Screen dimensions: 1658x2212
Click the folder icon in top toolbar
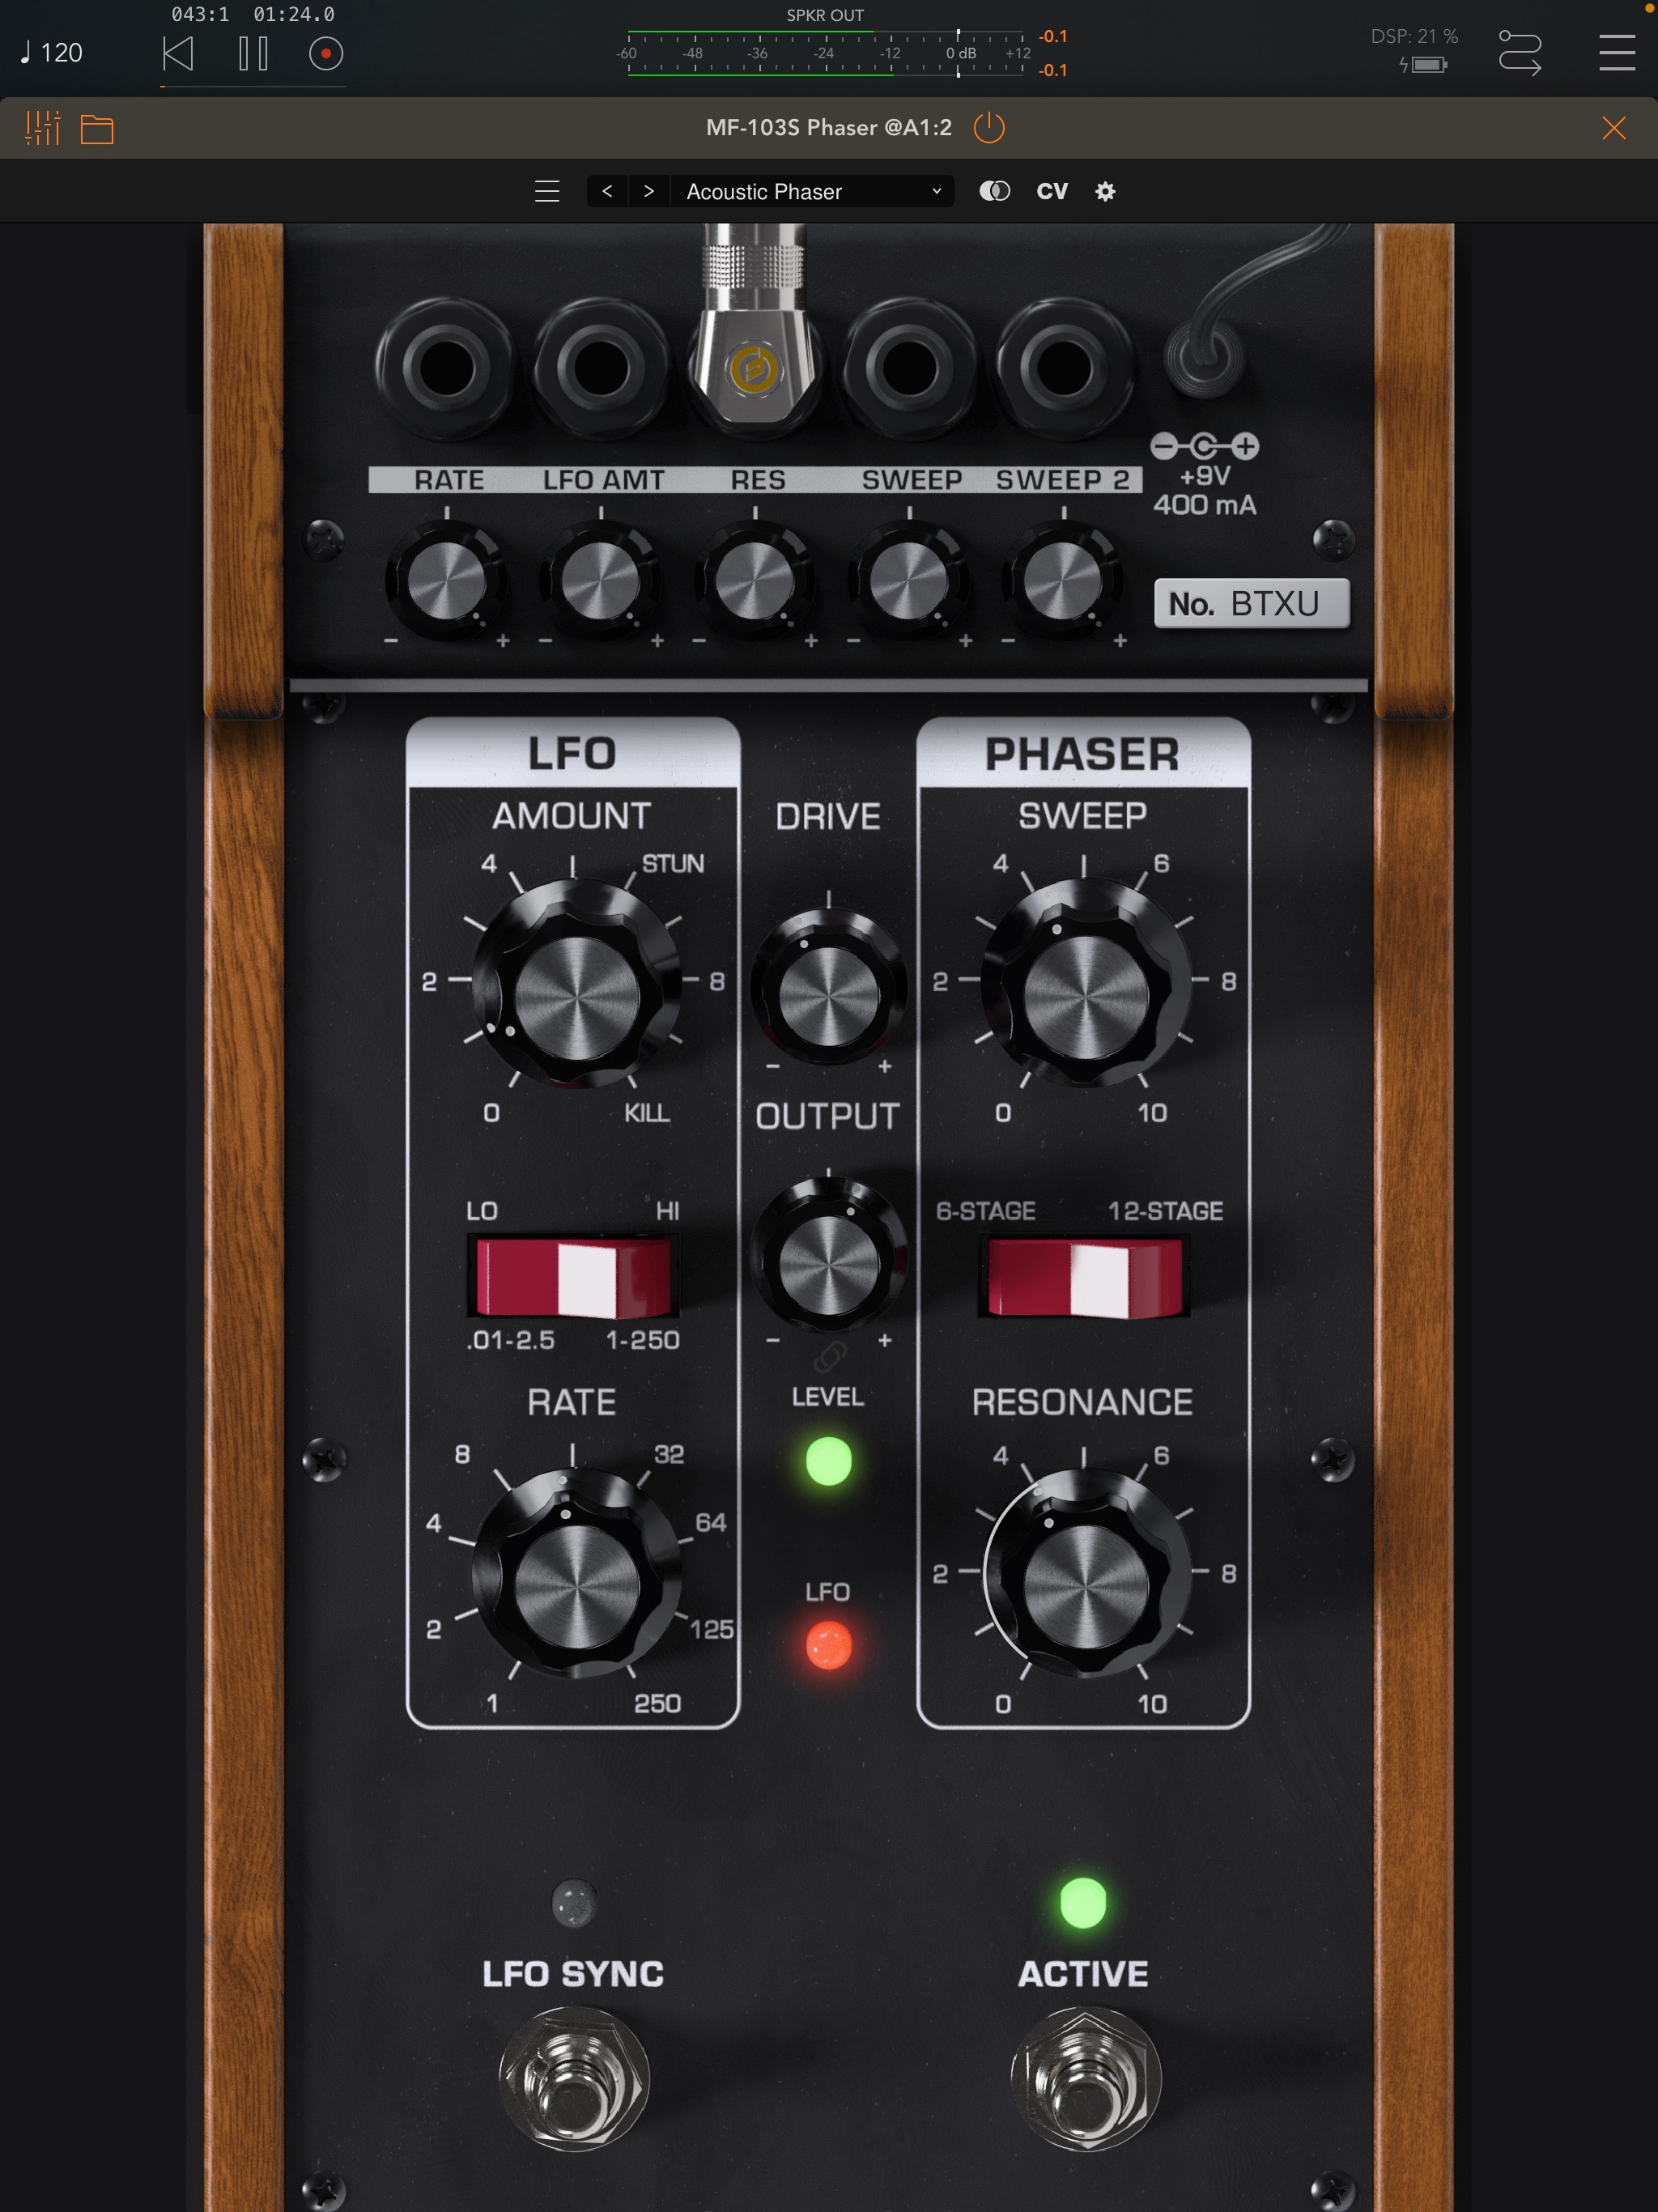click(x=100, y=127)
